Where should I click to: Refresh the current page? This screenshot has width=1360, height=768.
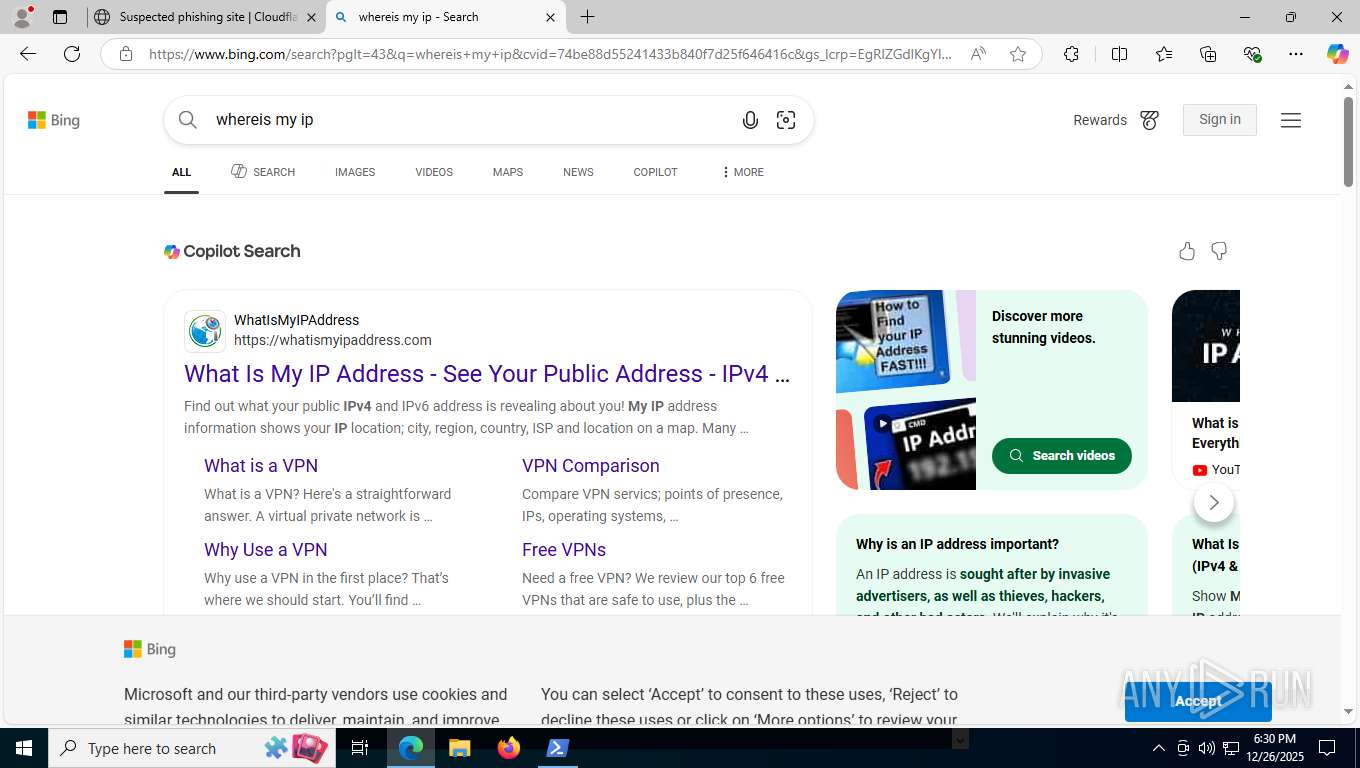(72, 54)
